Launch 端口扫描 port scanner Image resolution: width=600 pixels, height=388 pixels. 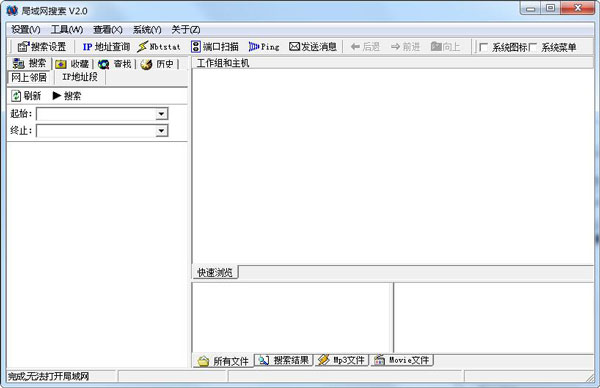tap(215, 47)
